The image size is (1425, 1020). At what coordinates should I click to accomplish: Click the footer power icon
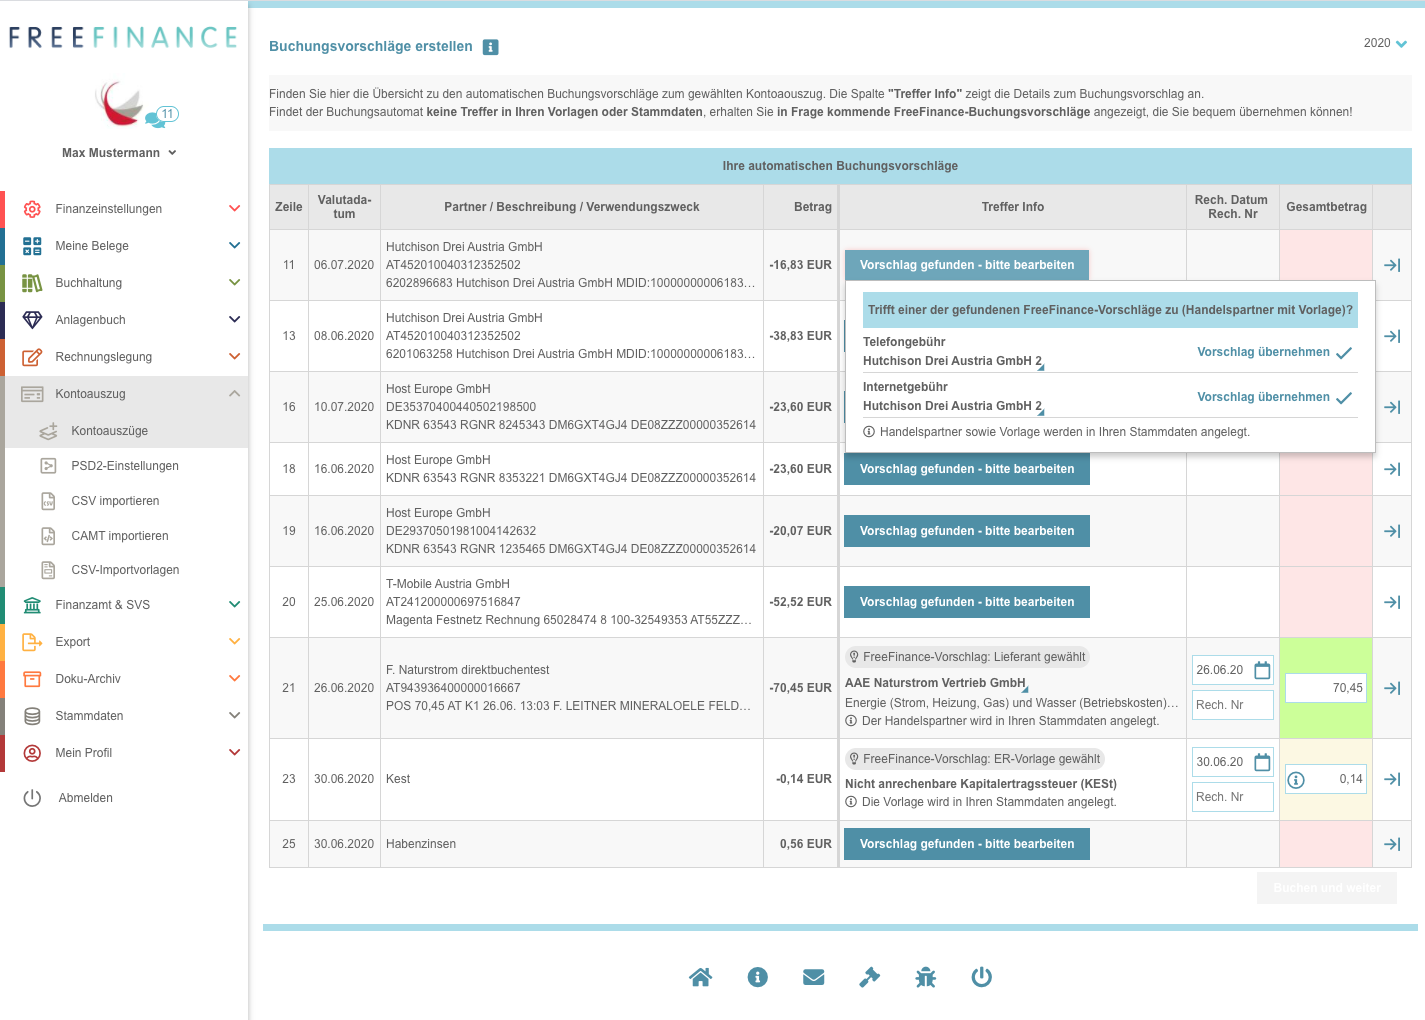pyautogui.click(x=982, y=977)
